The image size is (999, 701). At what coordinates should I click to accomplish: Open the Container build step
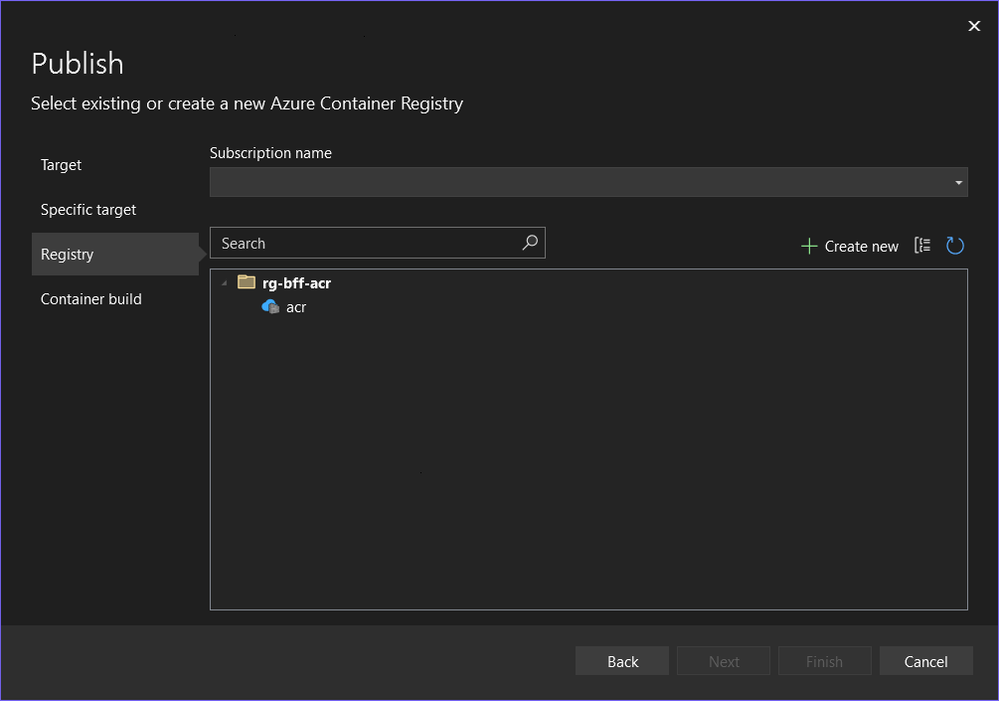click(x=91, y=299)
